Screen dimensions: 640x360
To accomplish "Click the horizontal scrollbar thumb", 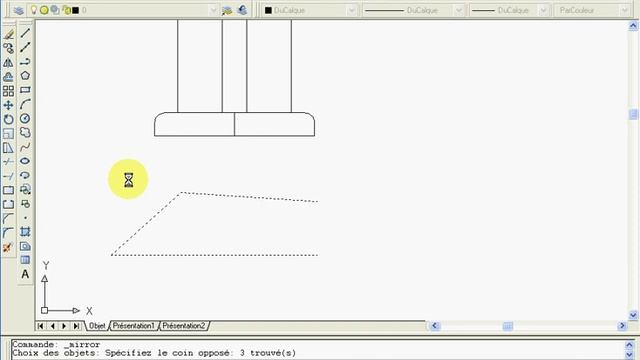I will click(508, 326).
